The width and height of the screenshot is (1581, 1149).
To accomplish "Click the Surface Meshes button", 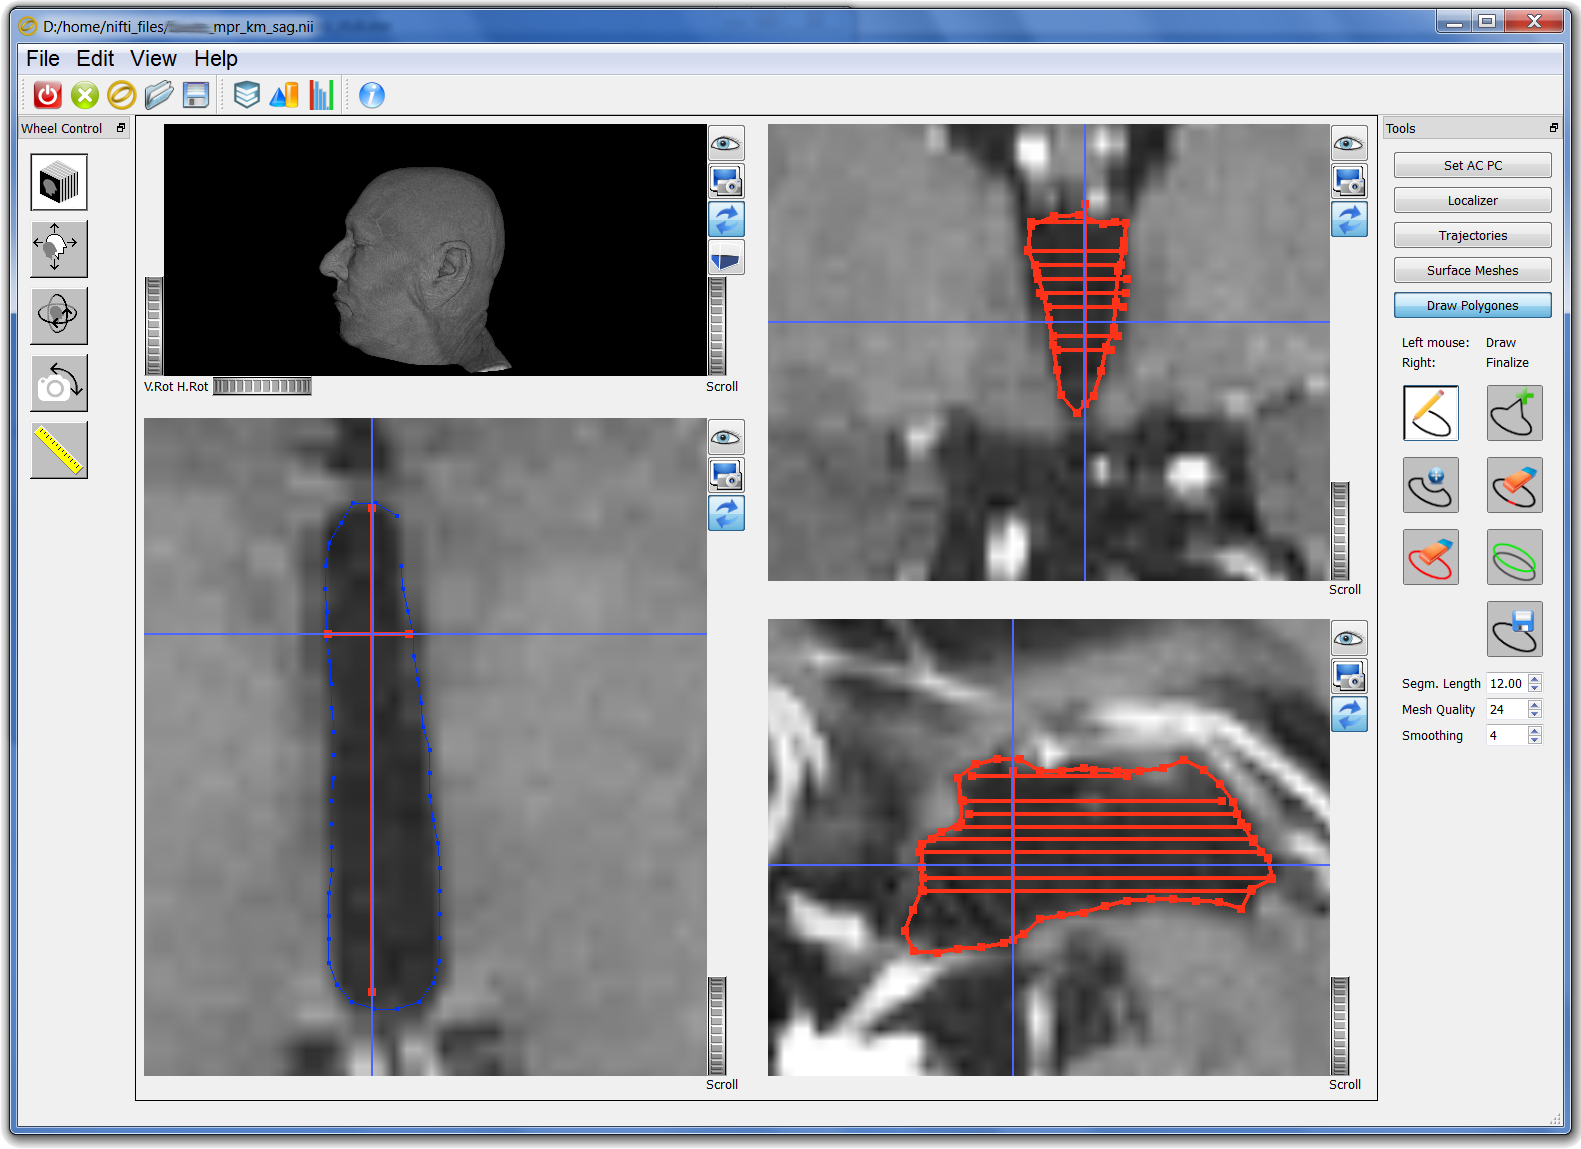I will point(1472,271).
